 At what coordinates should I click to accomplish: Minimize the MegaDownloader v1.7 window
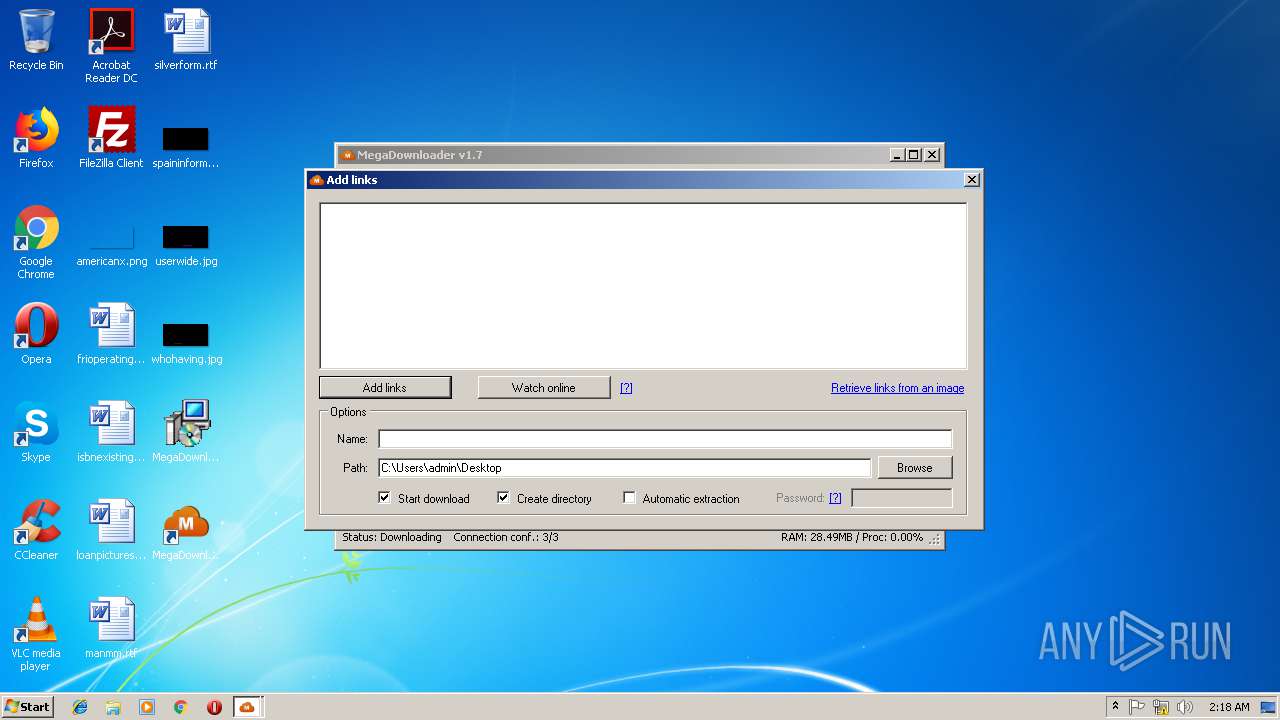897,155
